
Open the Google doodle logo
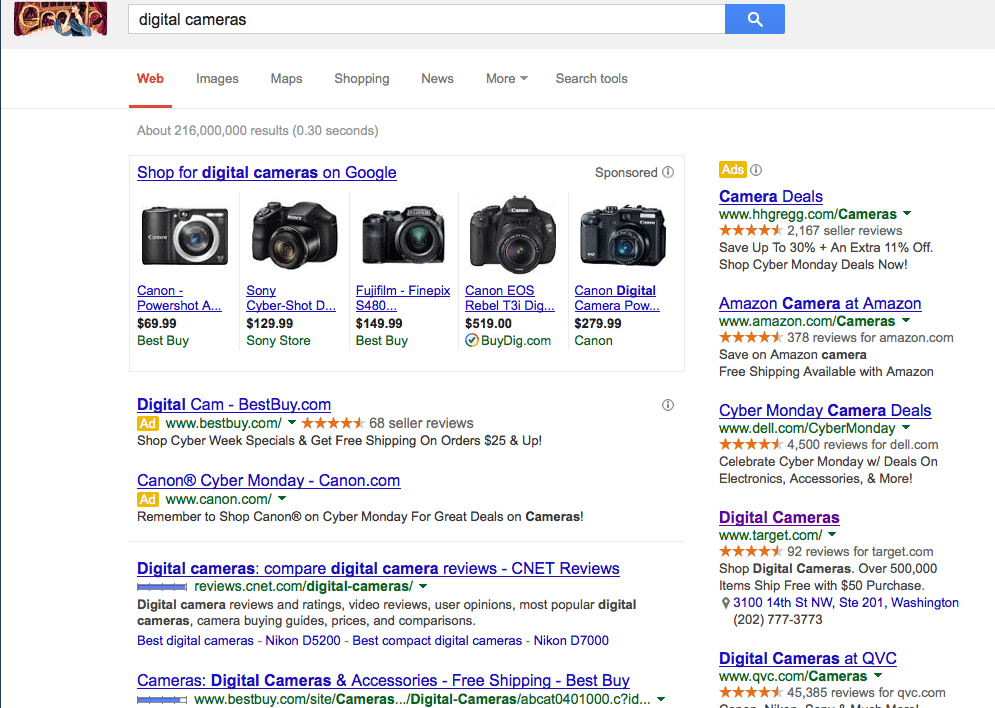pos(60,18)
